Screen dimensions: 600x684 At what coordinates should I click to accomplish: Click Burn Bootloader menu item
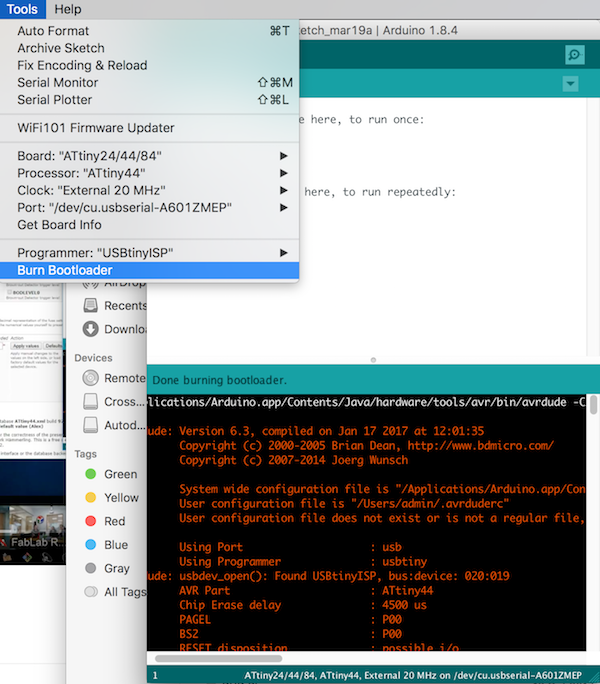(x=149, y=270)
